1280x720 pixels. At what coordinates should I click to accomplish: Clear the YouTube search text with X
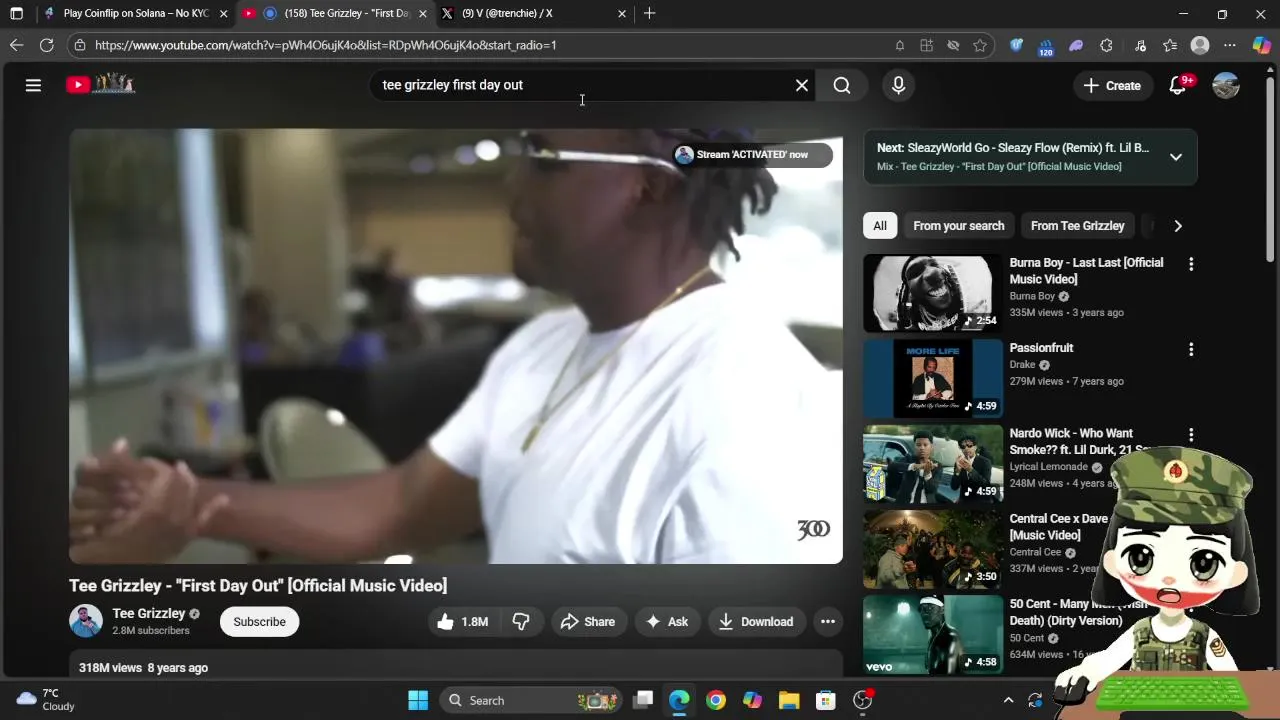point(801,85)
